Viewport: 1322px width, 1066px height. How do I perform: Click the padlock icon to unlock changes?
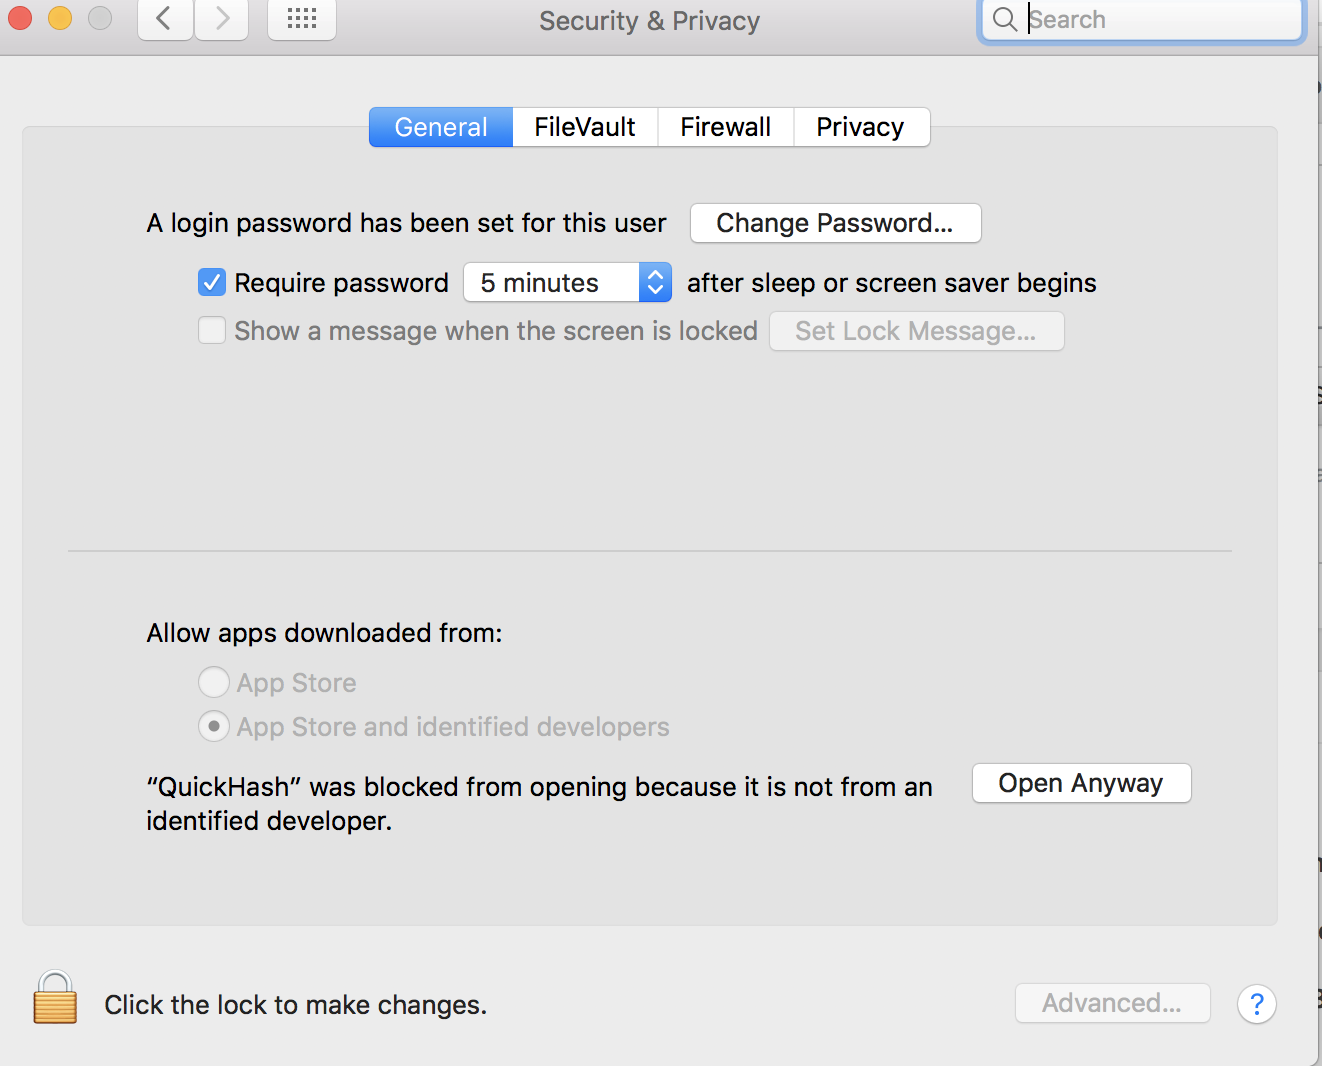coord(55,998)
